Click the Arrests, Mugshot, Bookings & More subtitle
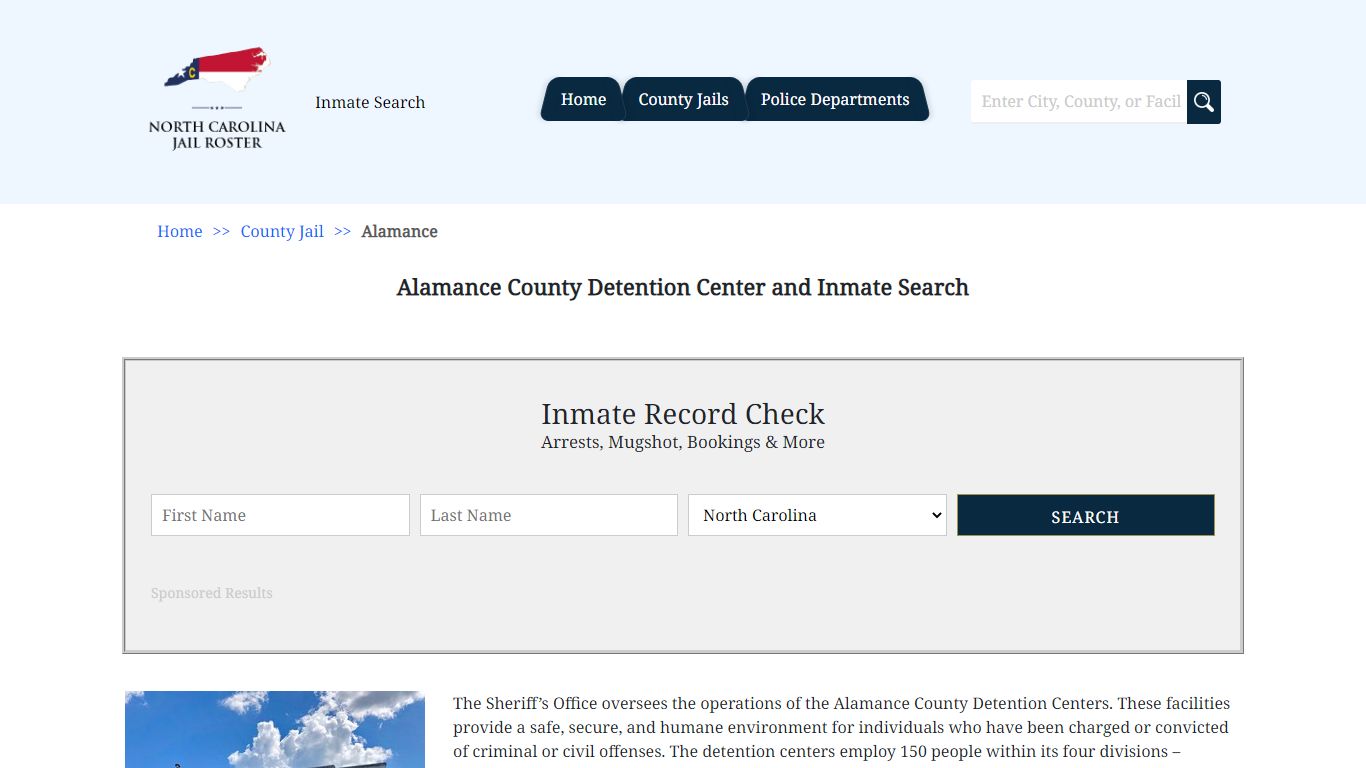Image resolution: width=1366 pixels, height=768 pixels. click(x=683, y=442)
